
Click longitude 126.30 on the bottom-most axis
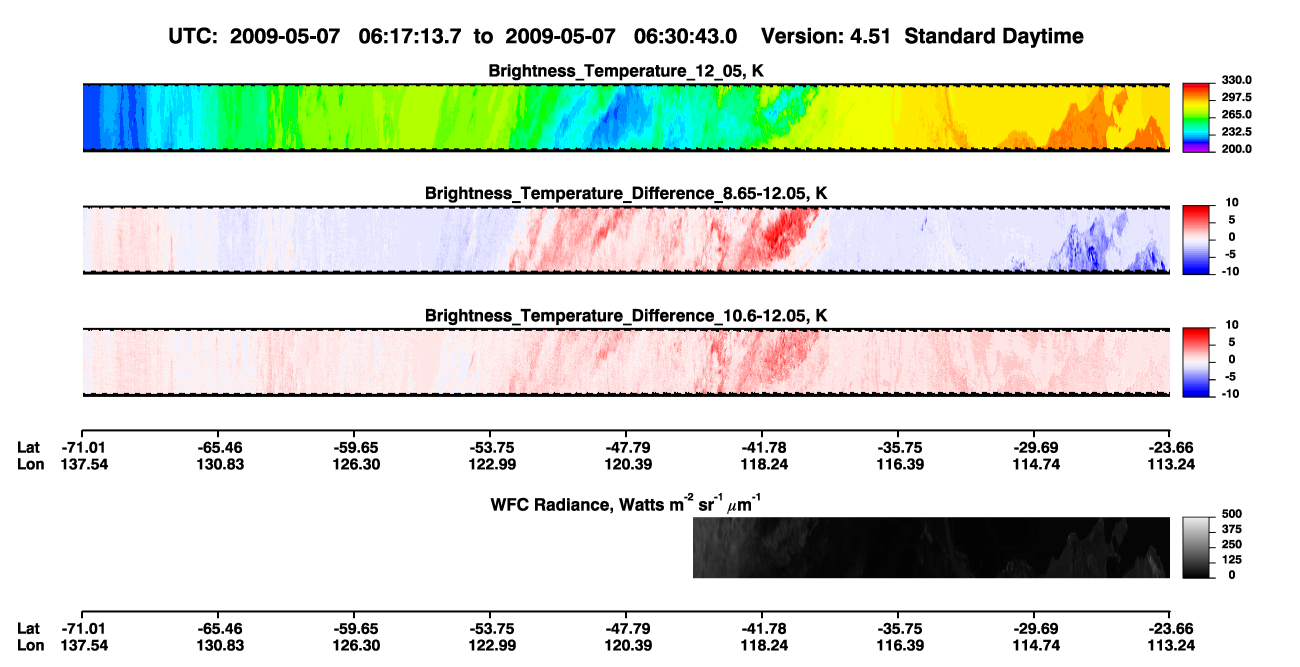(x=354, y=645)
